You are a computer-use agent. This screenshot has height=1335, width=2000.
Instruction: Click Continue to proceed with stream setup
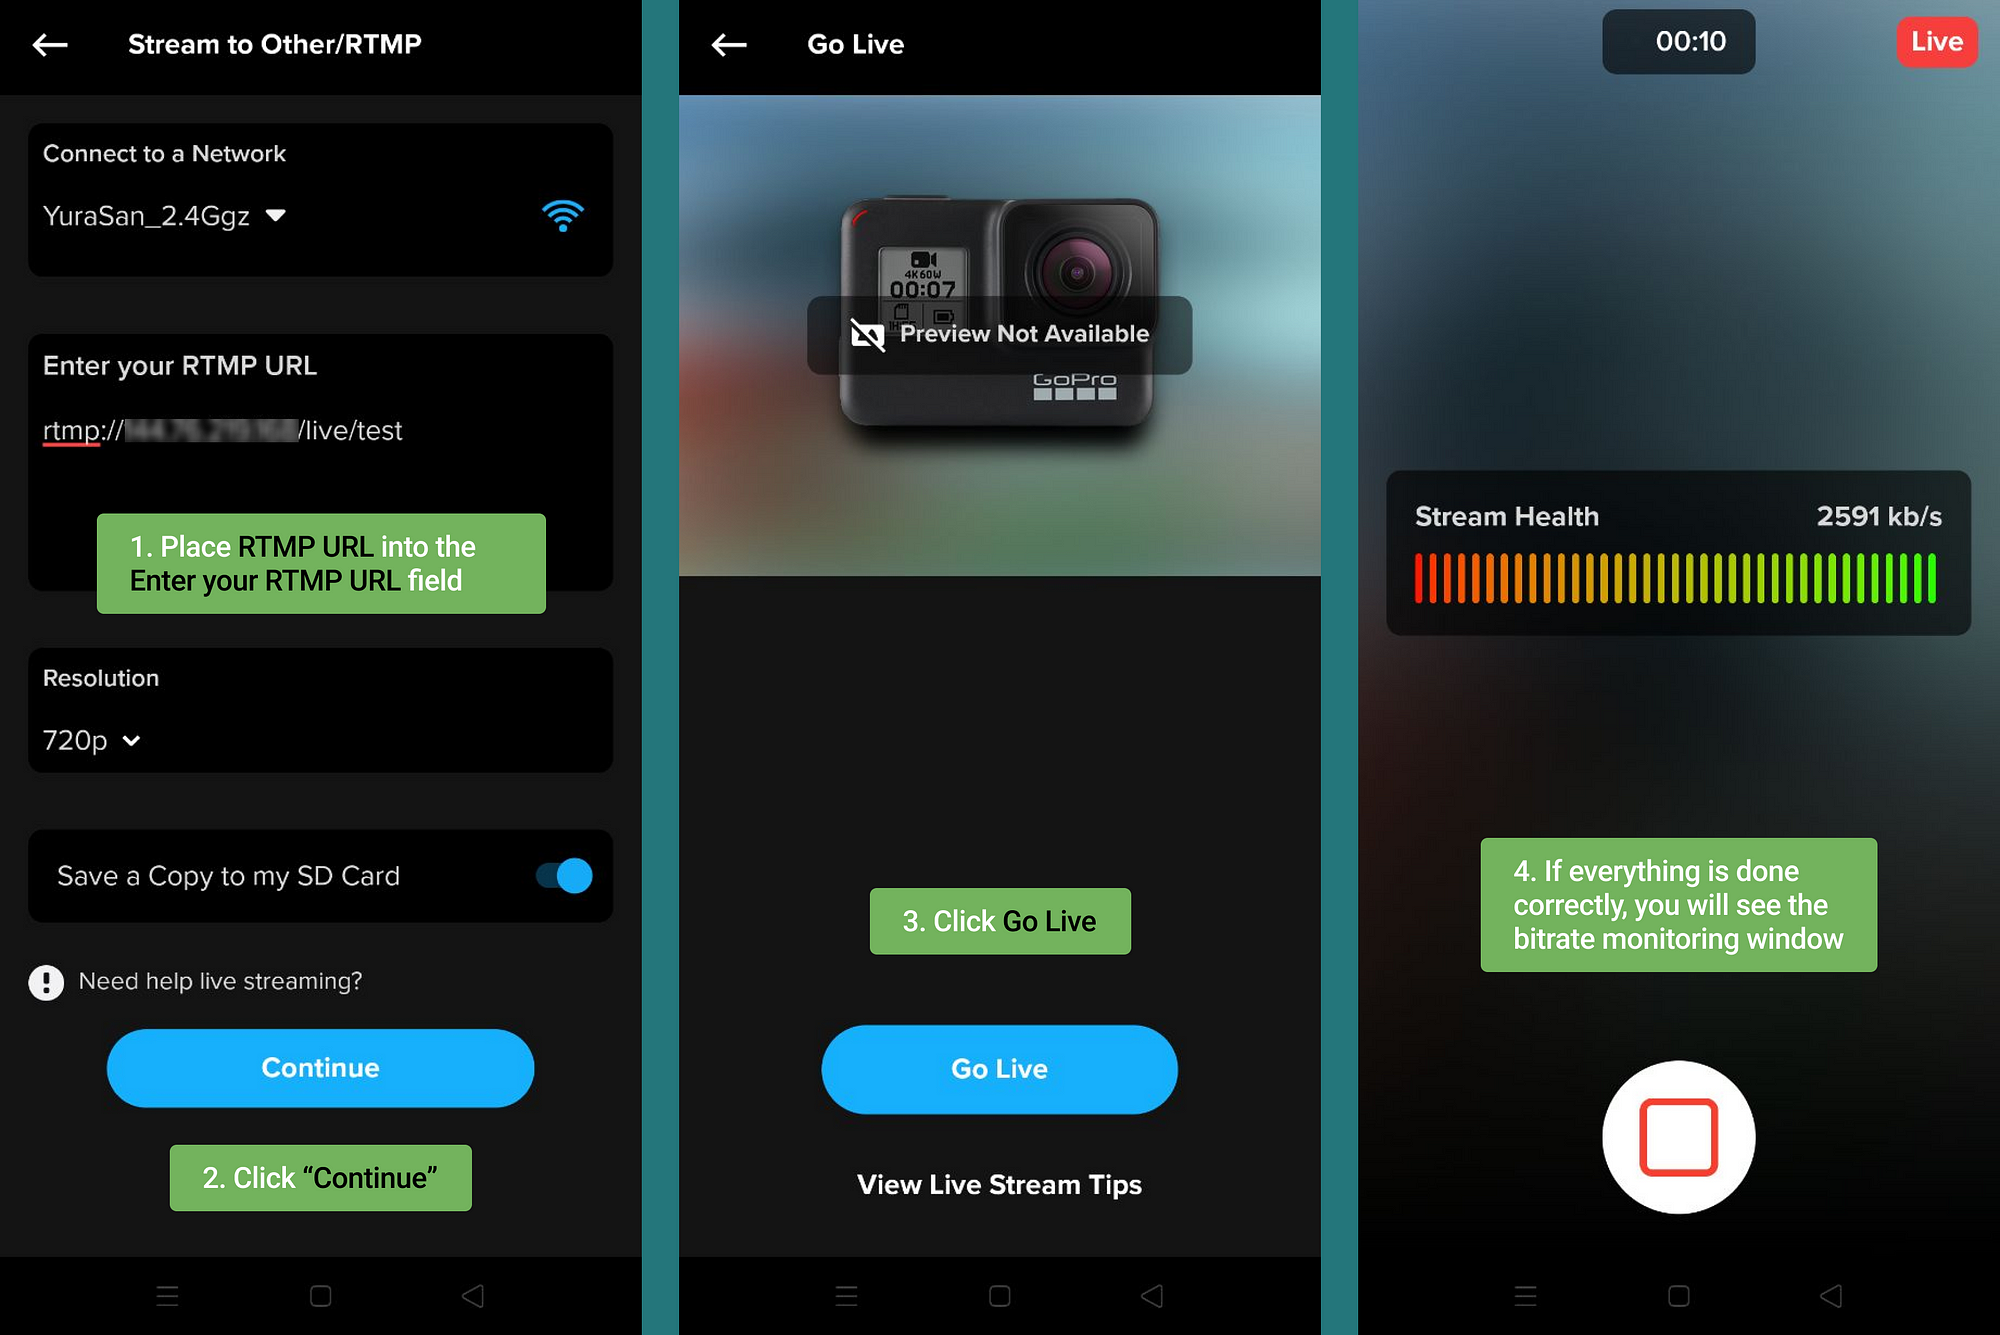(x=319, y=1065)
